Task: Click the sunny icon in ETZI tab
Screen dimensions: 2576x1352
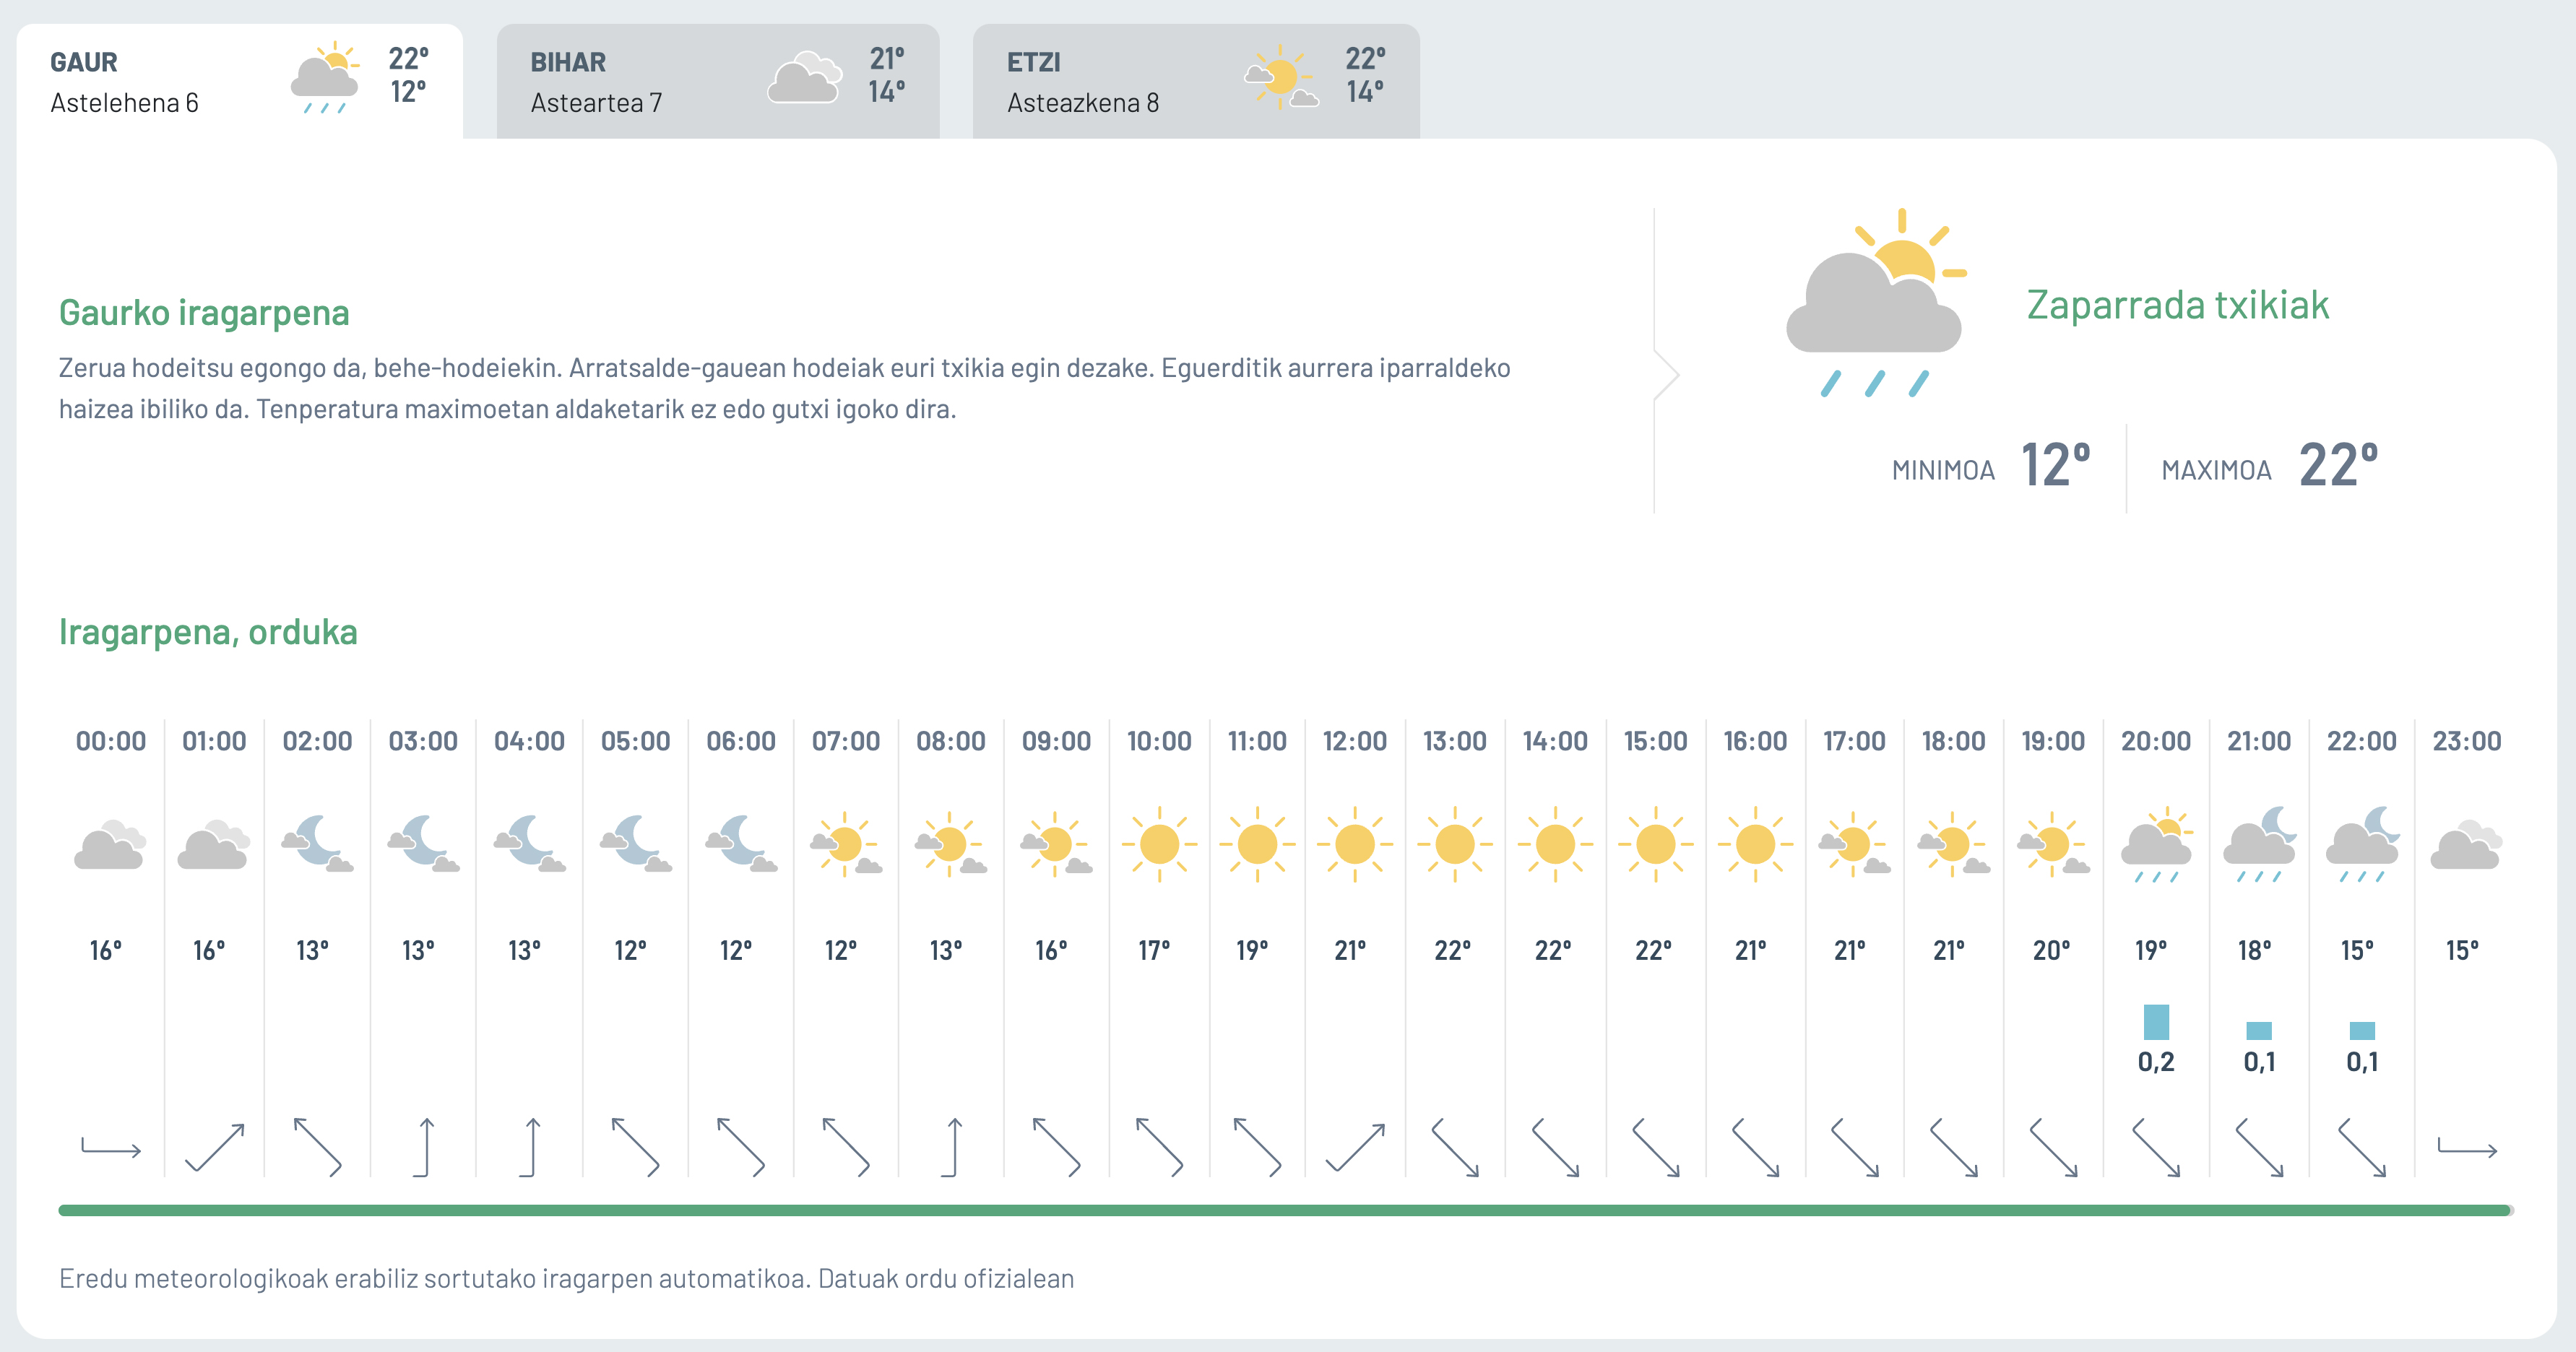Action: tap(1281, 77)
